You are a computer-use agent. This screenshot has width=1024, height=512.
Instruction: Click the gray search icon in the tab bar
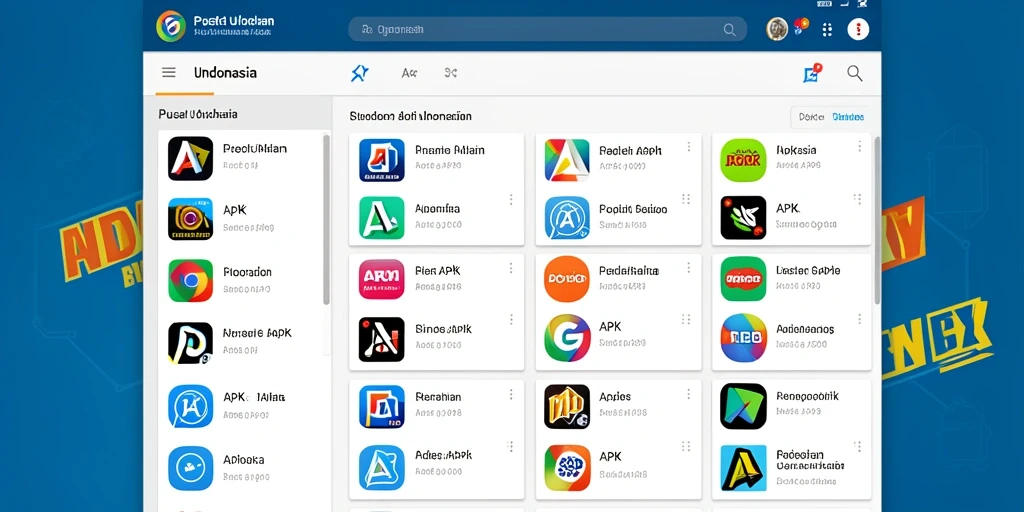tap(855, 73)
